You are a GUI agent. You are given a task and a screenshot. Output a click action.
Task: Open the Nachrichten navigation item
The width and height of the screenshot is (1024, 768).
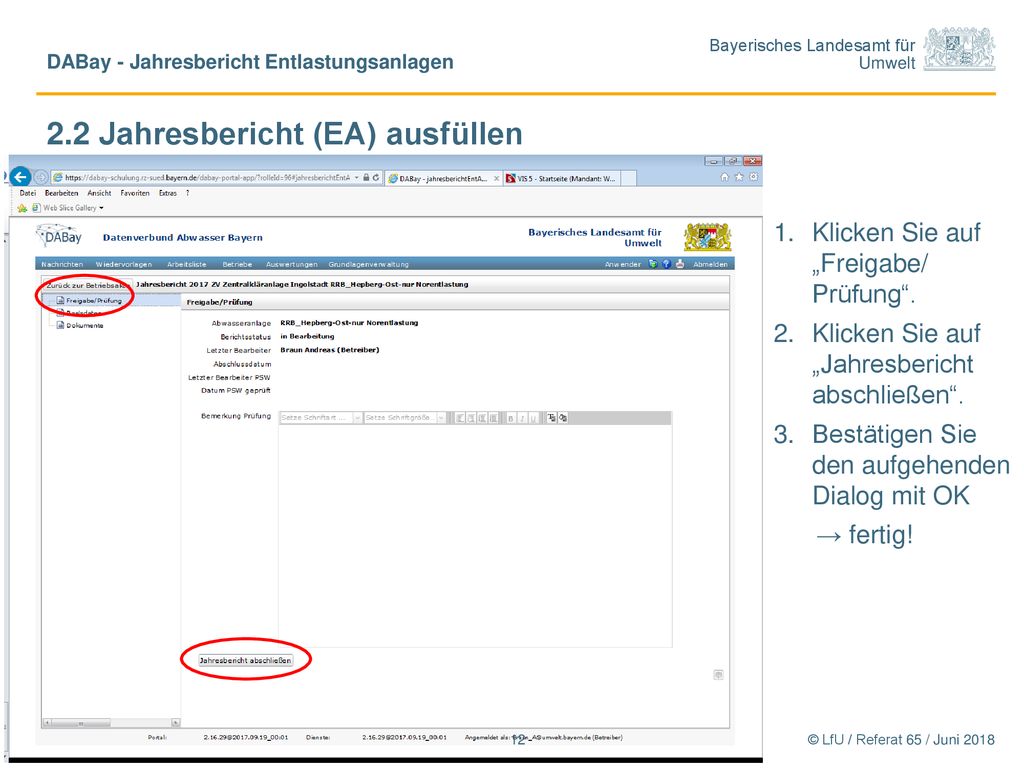[x=62, y=264]
